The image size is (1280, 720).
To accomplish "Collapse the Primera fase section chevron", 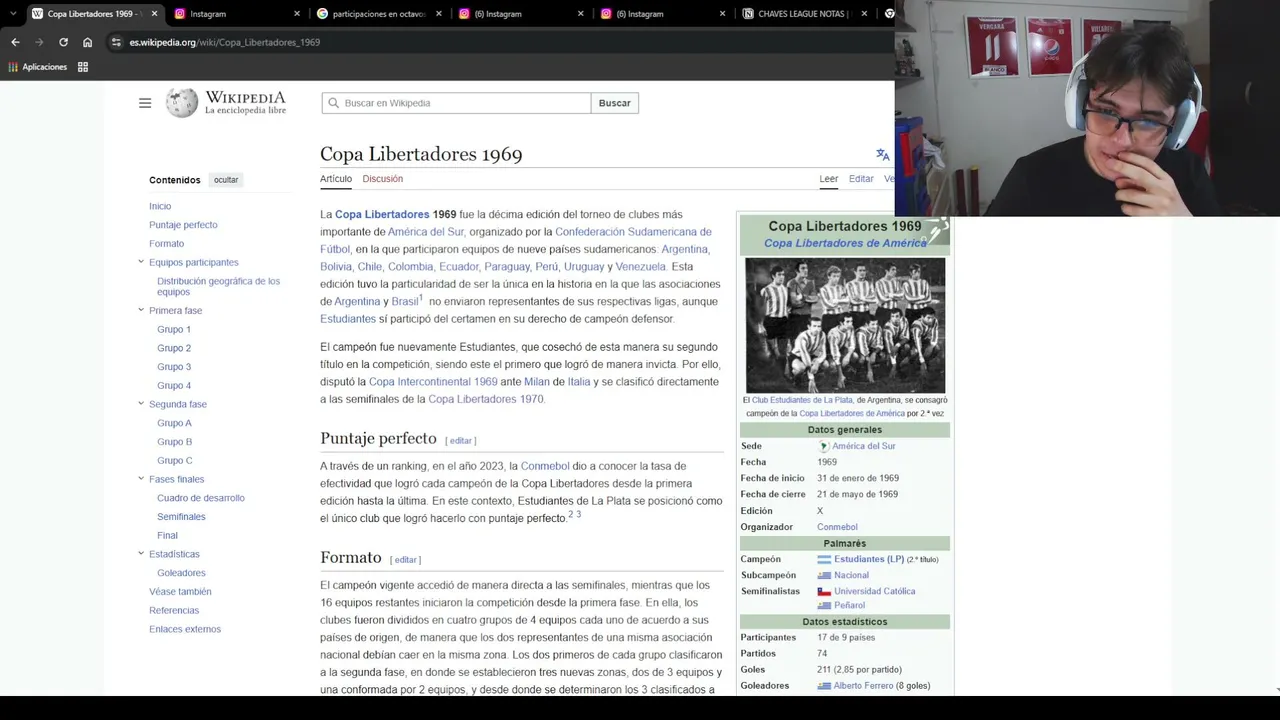I will pyautogui.click(x=141, y=310).
